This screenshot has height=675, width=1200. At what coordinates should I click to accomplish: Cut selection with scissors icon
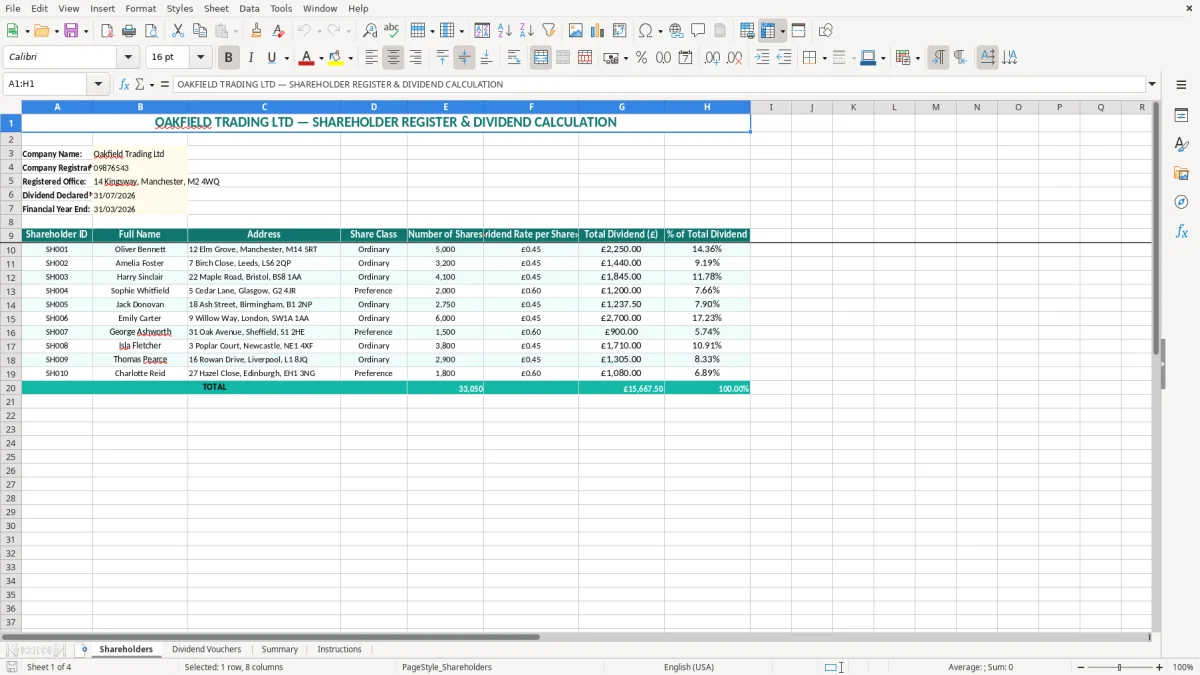click(x=178, y=31)
